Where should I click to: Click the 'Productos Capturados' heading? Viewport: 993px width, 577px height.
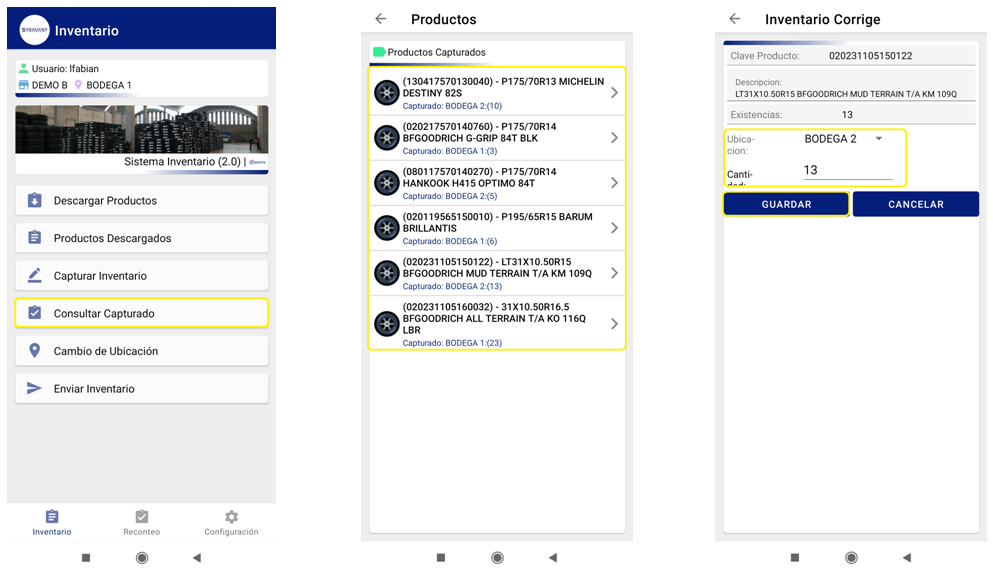pyautogui.click(x=436, y=52)
